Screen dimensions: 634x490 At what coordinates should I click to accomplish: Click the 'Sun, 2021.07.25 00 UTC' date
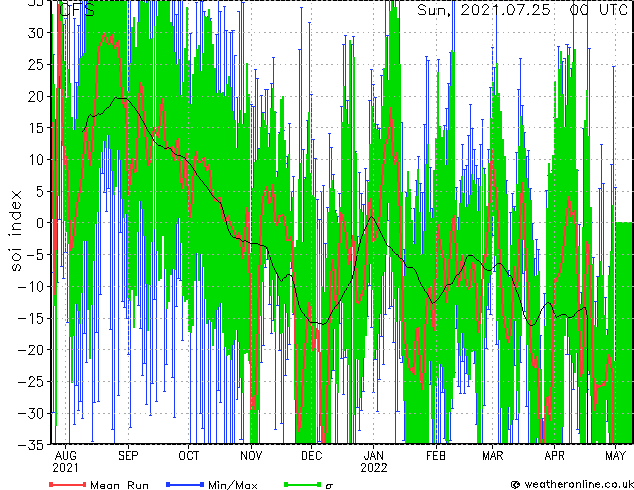coord(522,10)
